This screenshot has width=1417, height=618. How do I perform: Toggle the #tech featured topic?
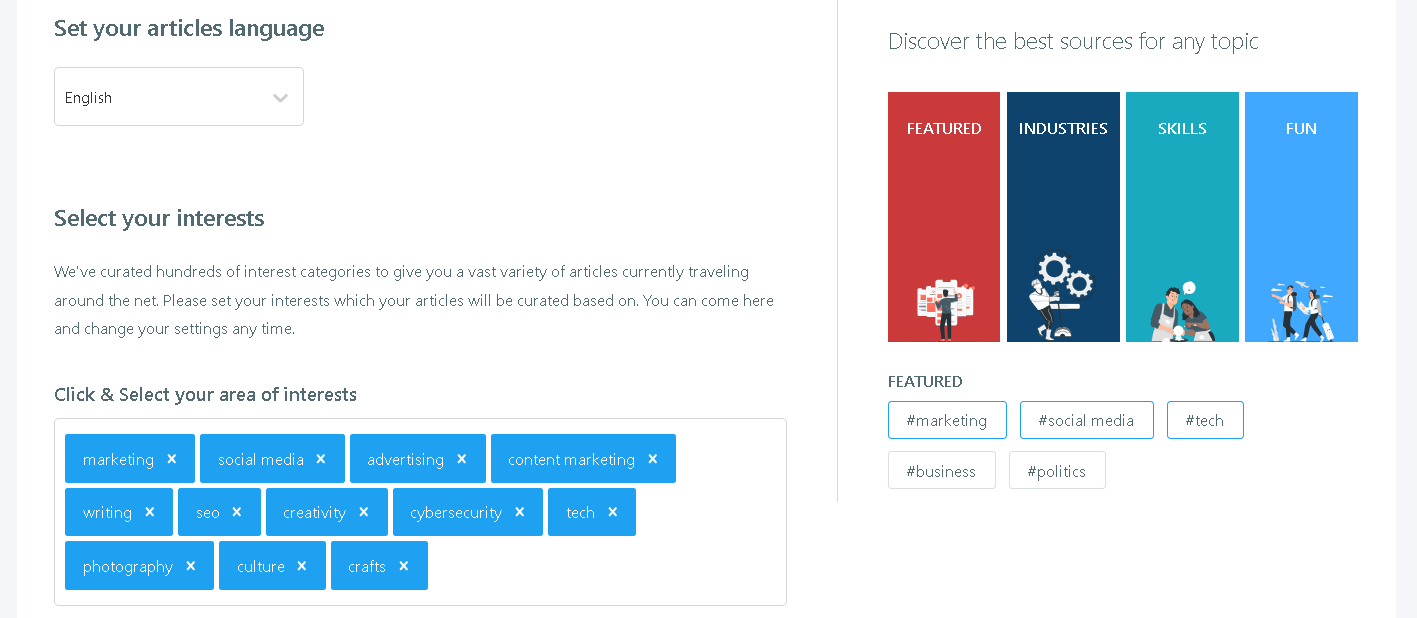tap(1204, 420)
